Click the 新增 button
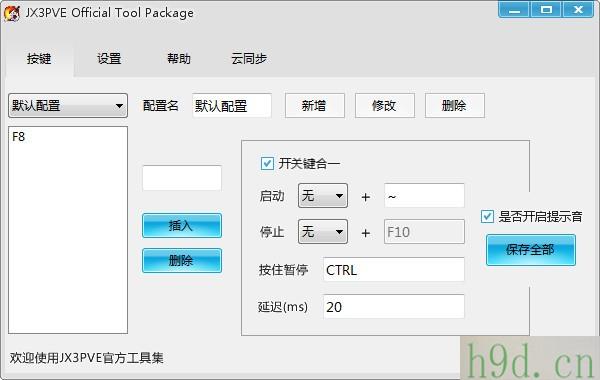 pyautogui.click(x=315, y=105)
